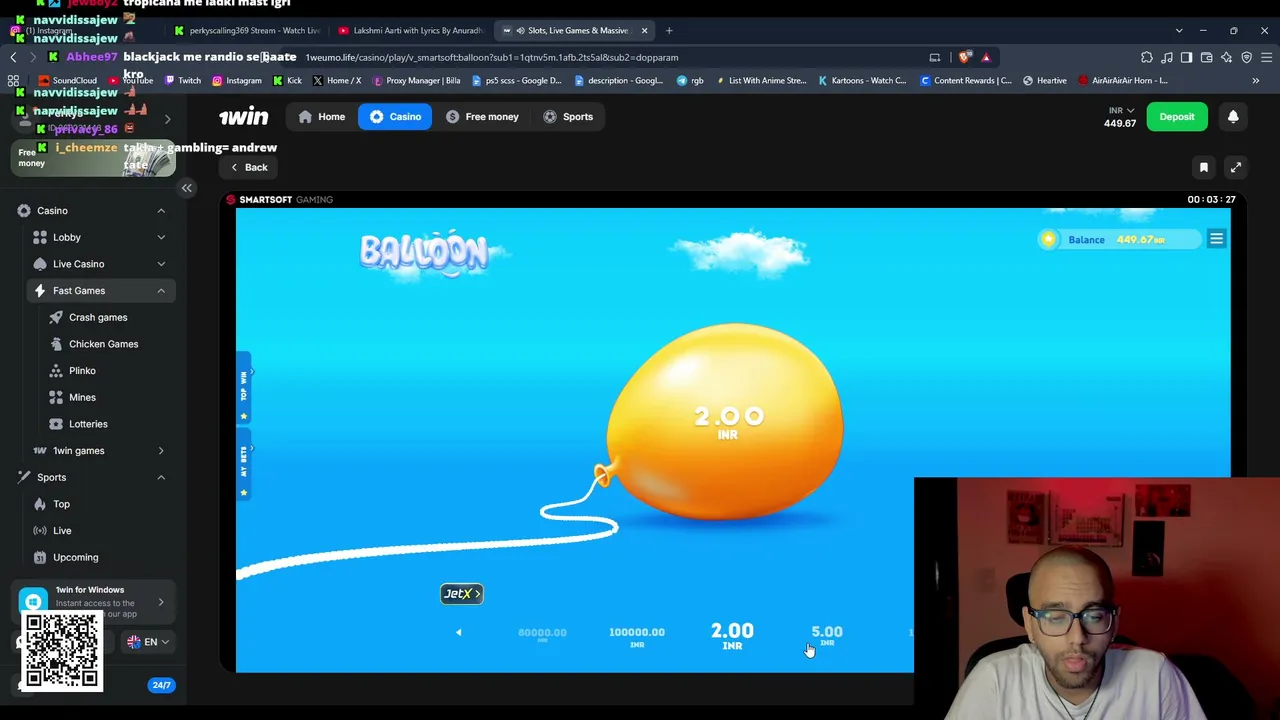Screen dimensions: 1280x720
Task: Click the green Deposit button
Action: 1177,117
